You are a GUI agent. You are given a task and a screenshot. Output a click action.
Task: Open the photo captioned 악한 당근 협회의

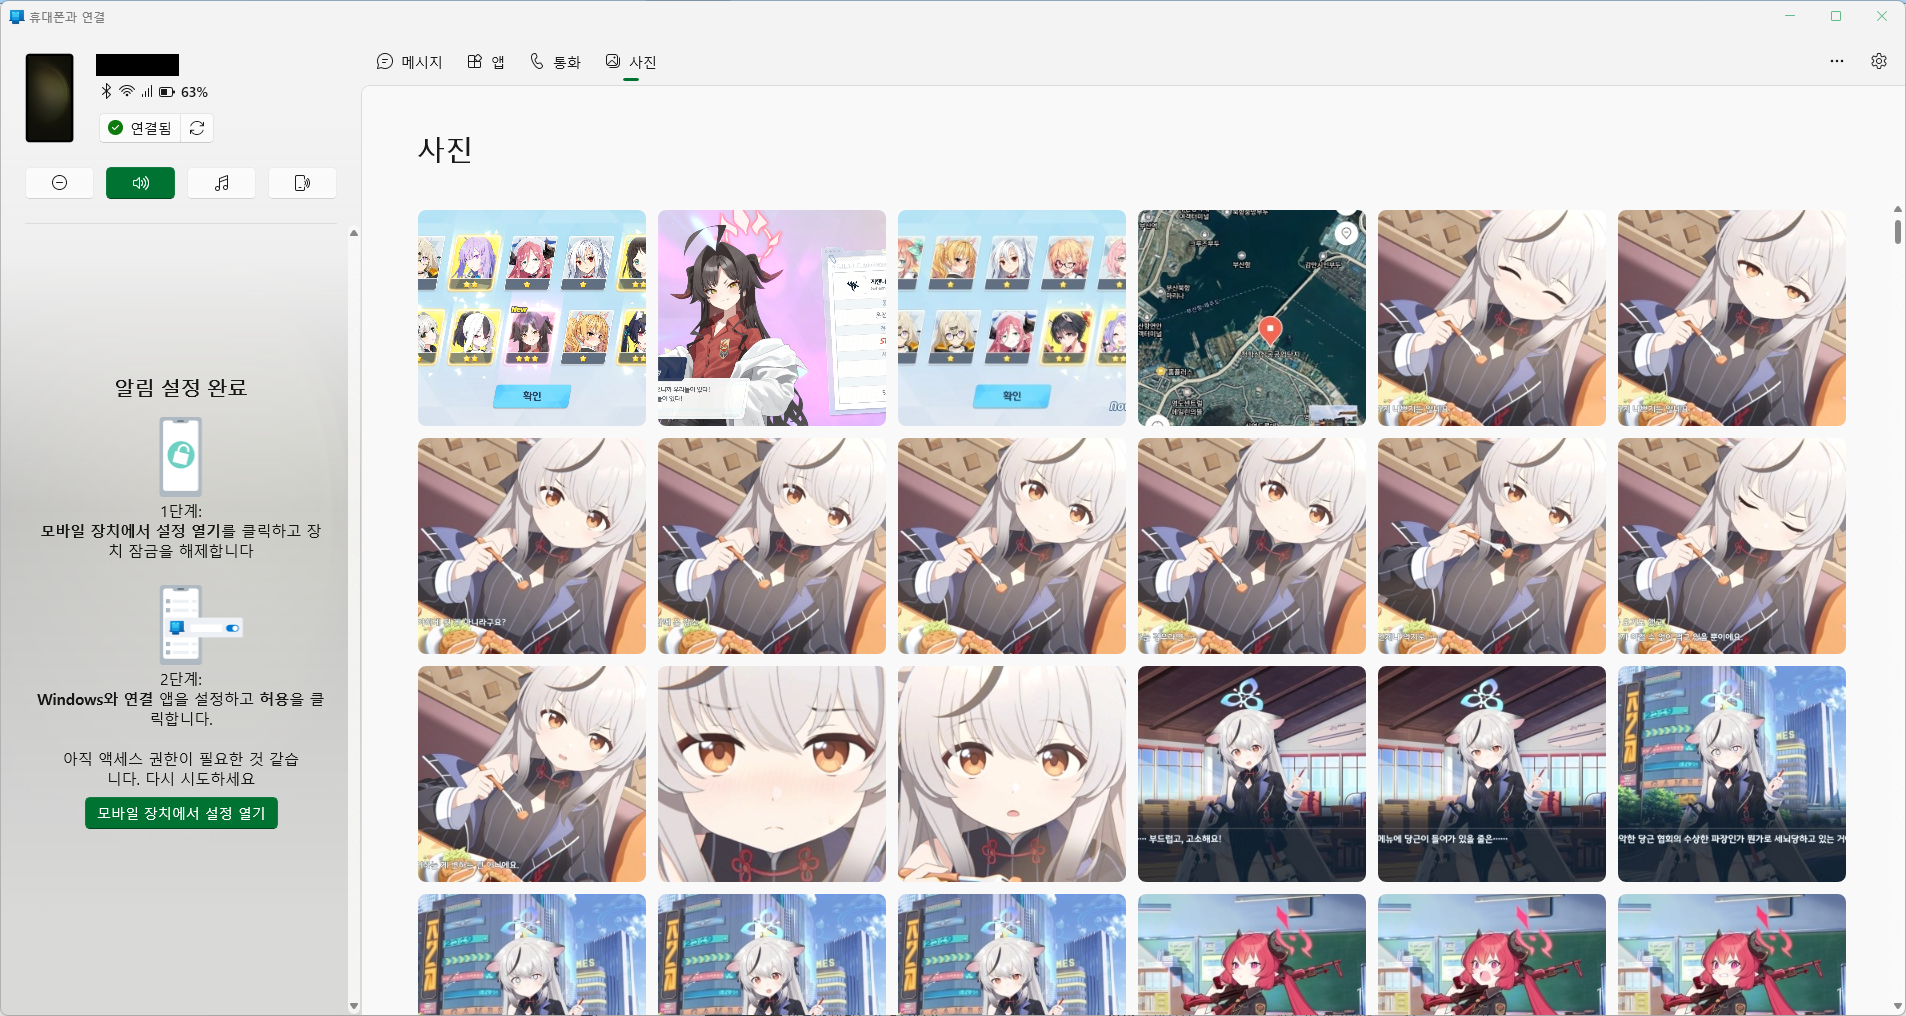1732,774
